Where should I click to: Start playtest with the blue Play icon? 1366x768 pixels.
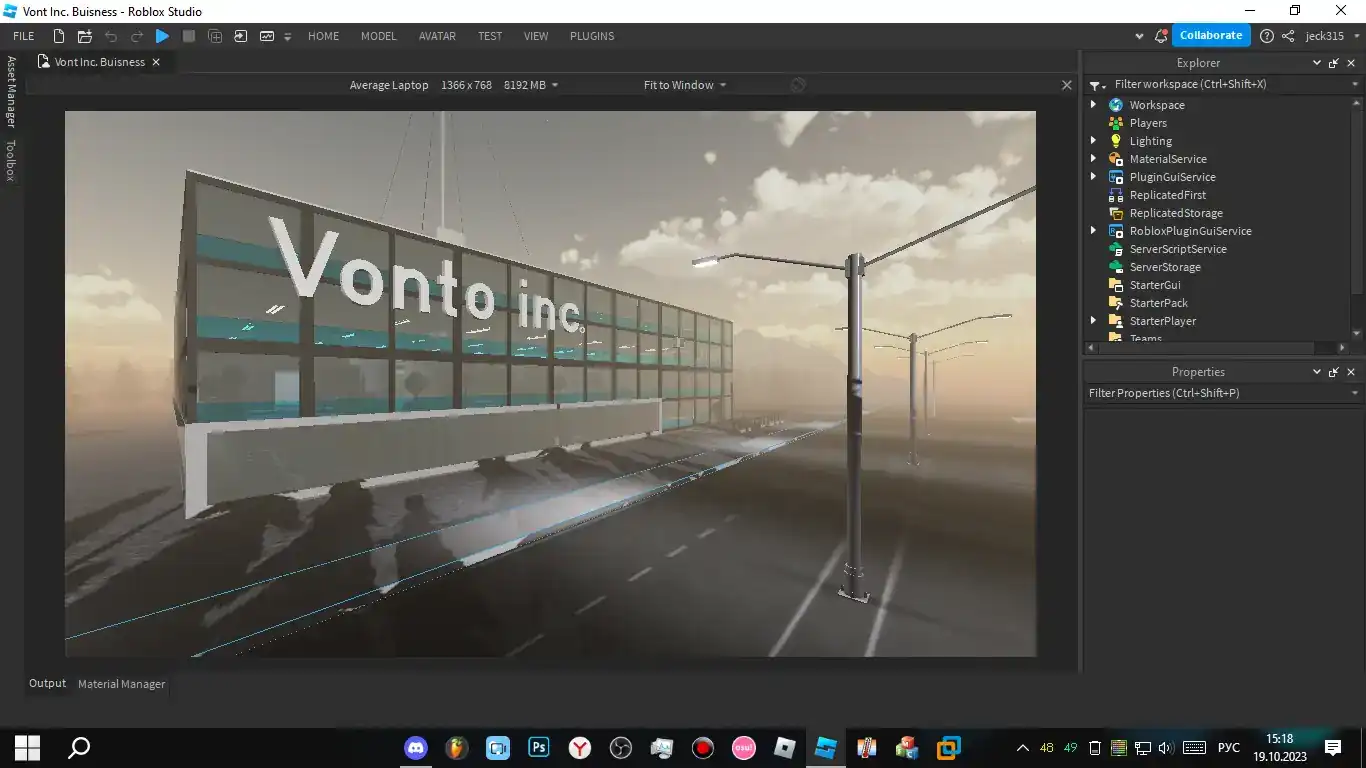[162, 36]
